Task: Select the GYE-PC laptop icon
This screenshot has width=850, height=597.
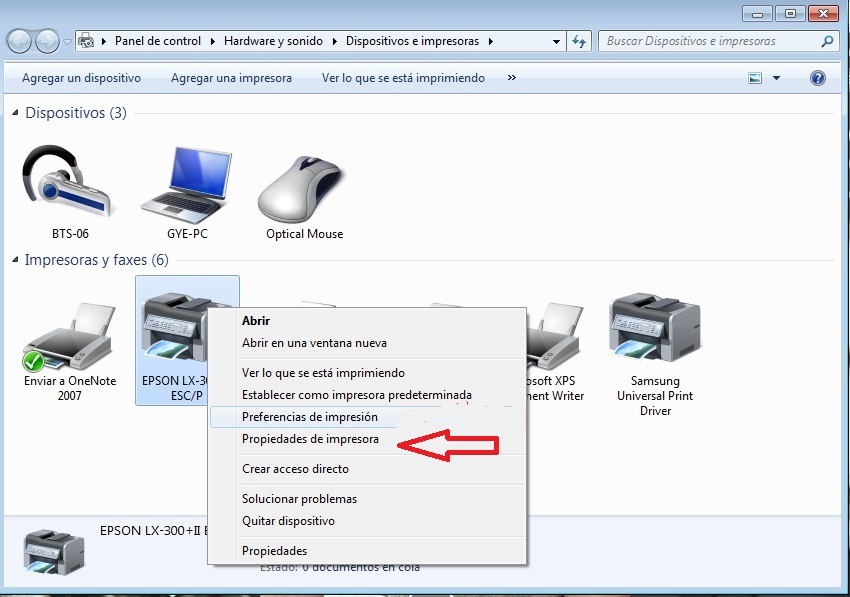Action: click(x=186, y=185)
